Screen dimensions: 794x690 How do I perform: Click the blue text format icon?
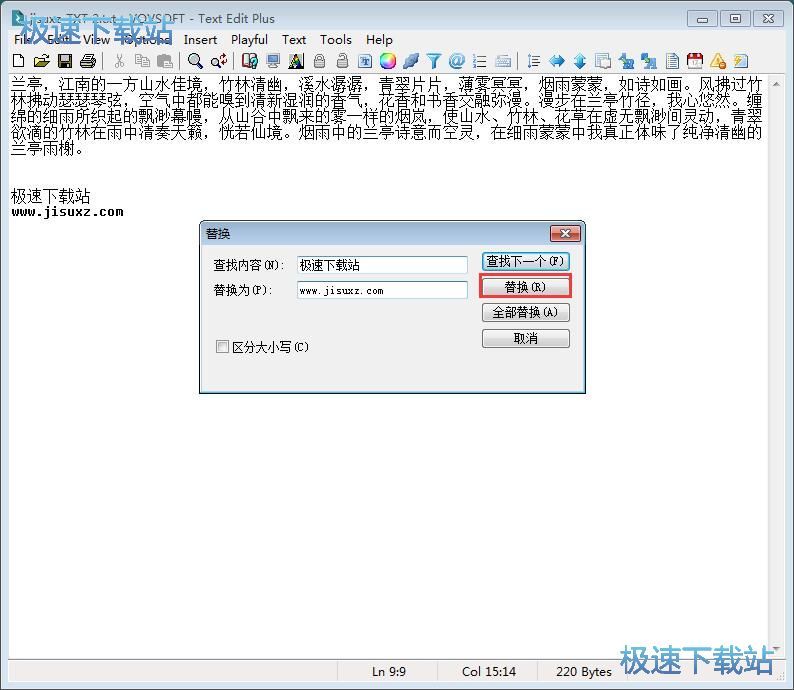point(365,61)
